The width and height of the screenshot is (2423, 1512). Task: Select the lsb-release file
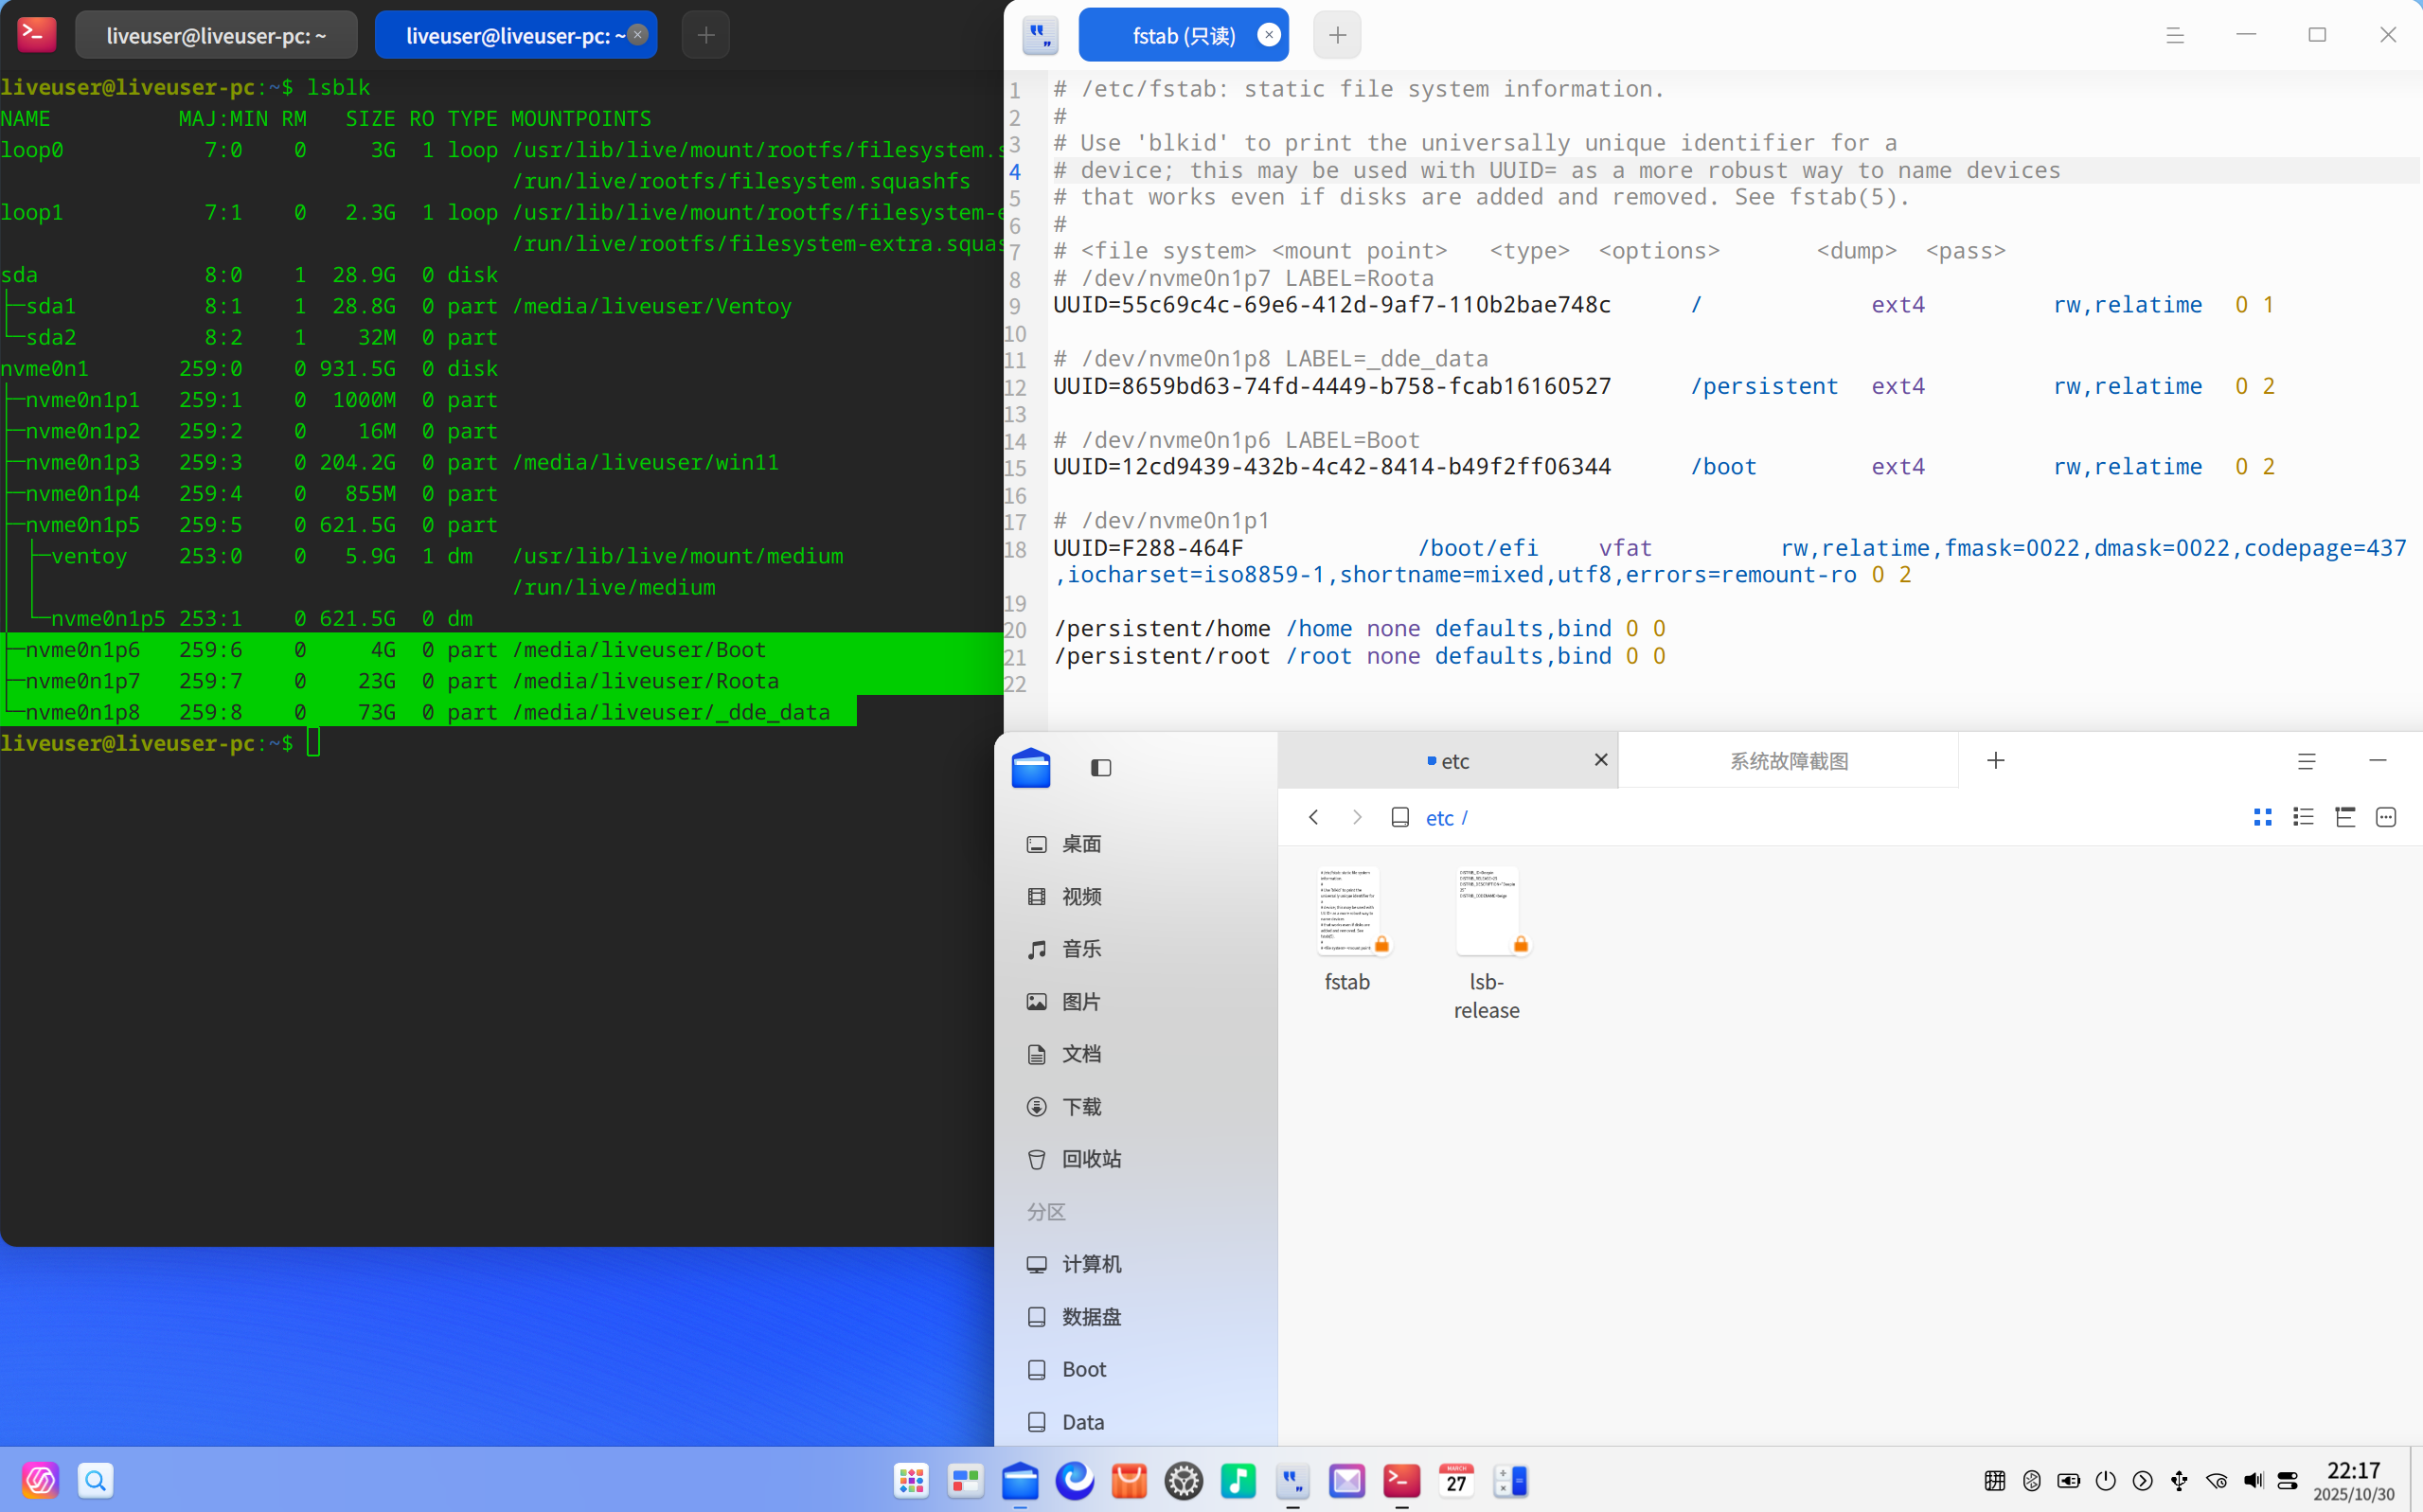pos(1486,943)
